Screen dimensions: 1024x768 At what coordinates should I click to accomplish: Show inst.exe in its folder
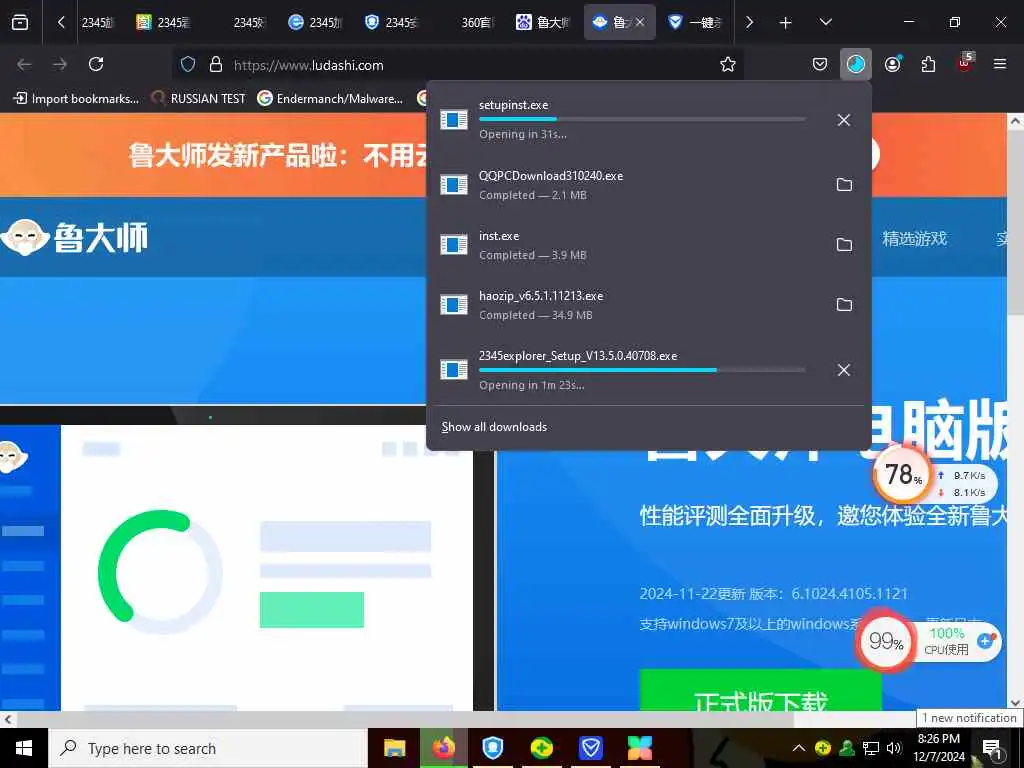pyautogui.click(x=844, y=245)
